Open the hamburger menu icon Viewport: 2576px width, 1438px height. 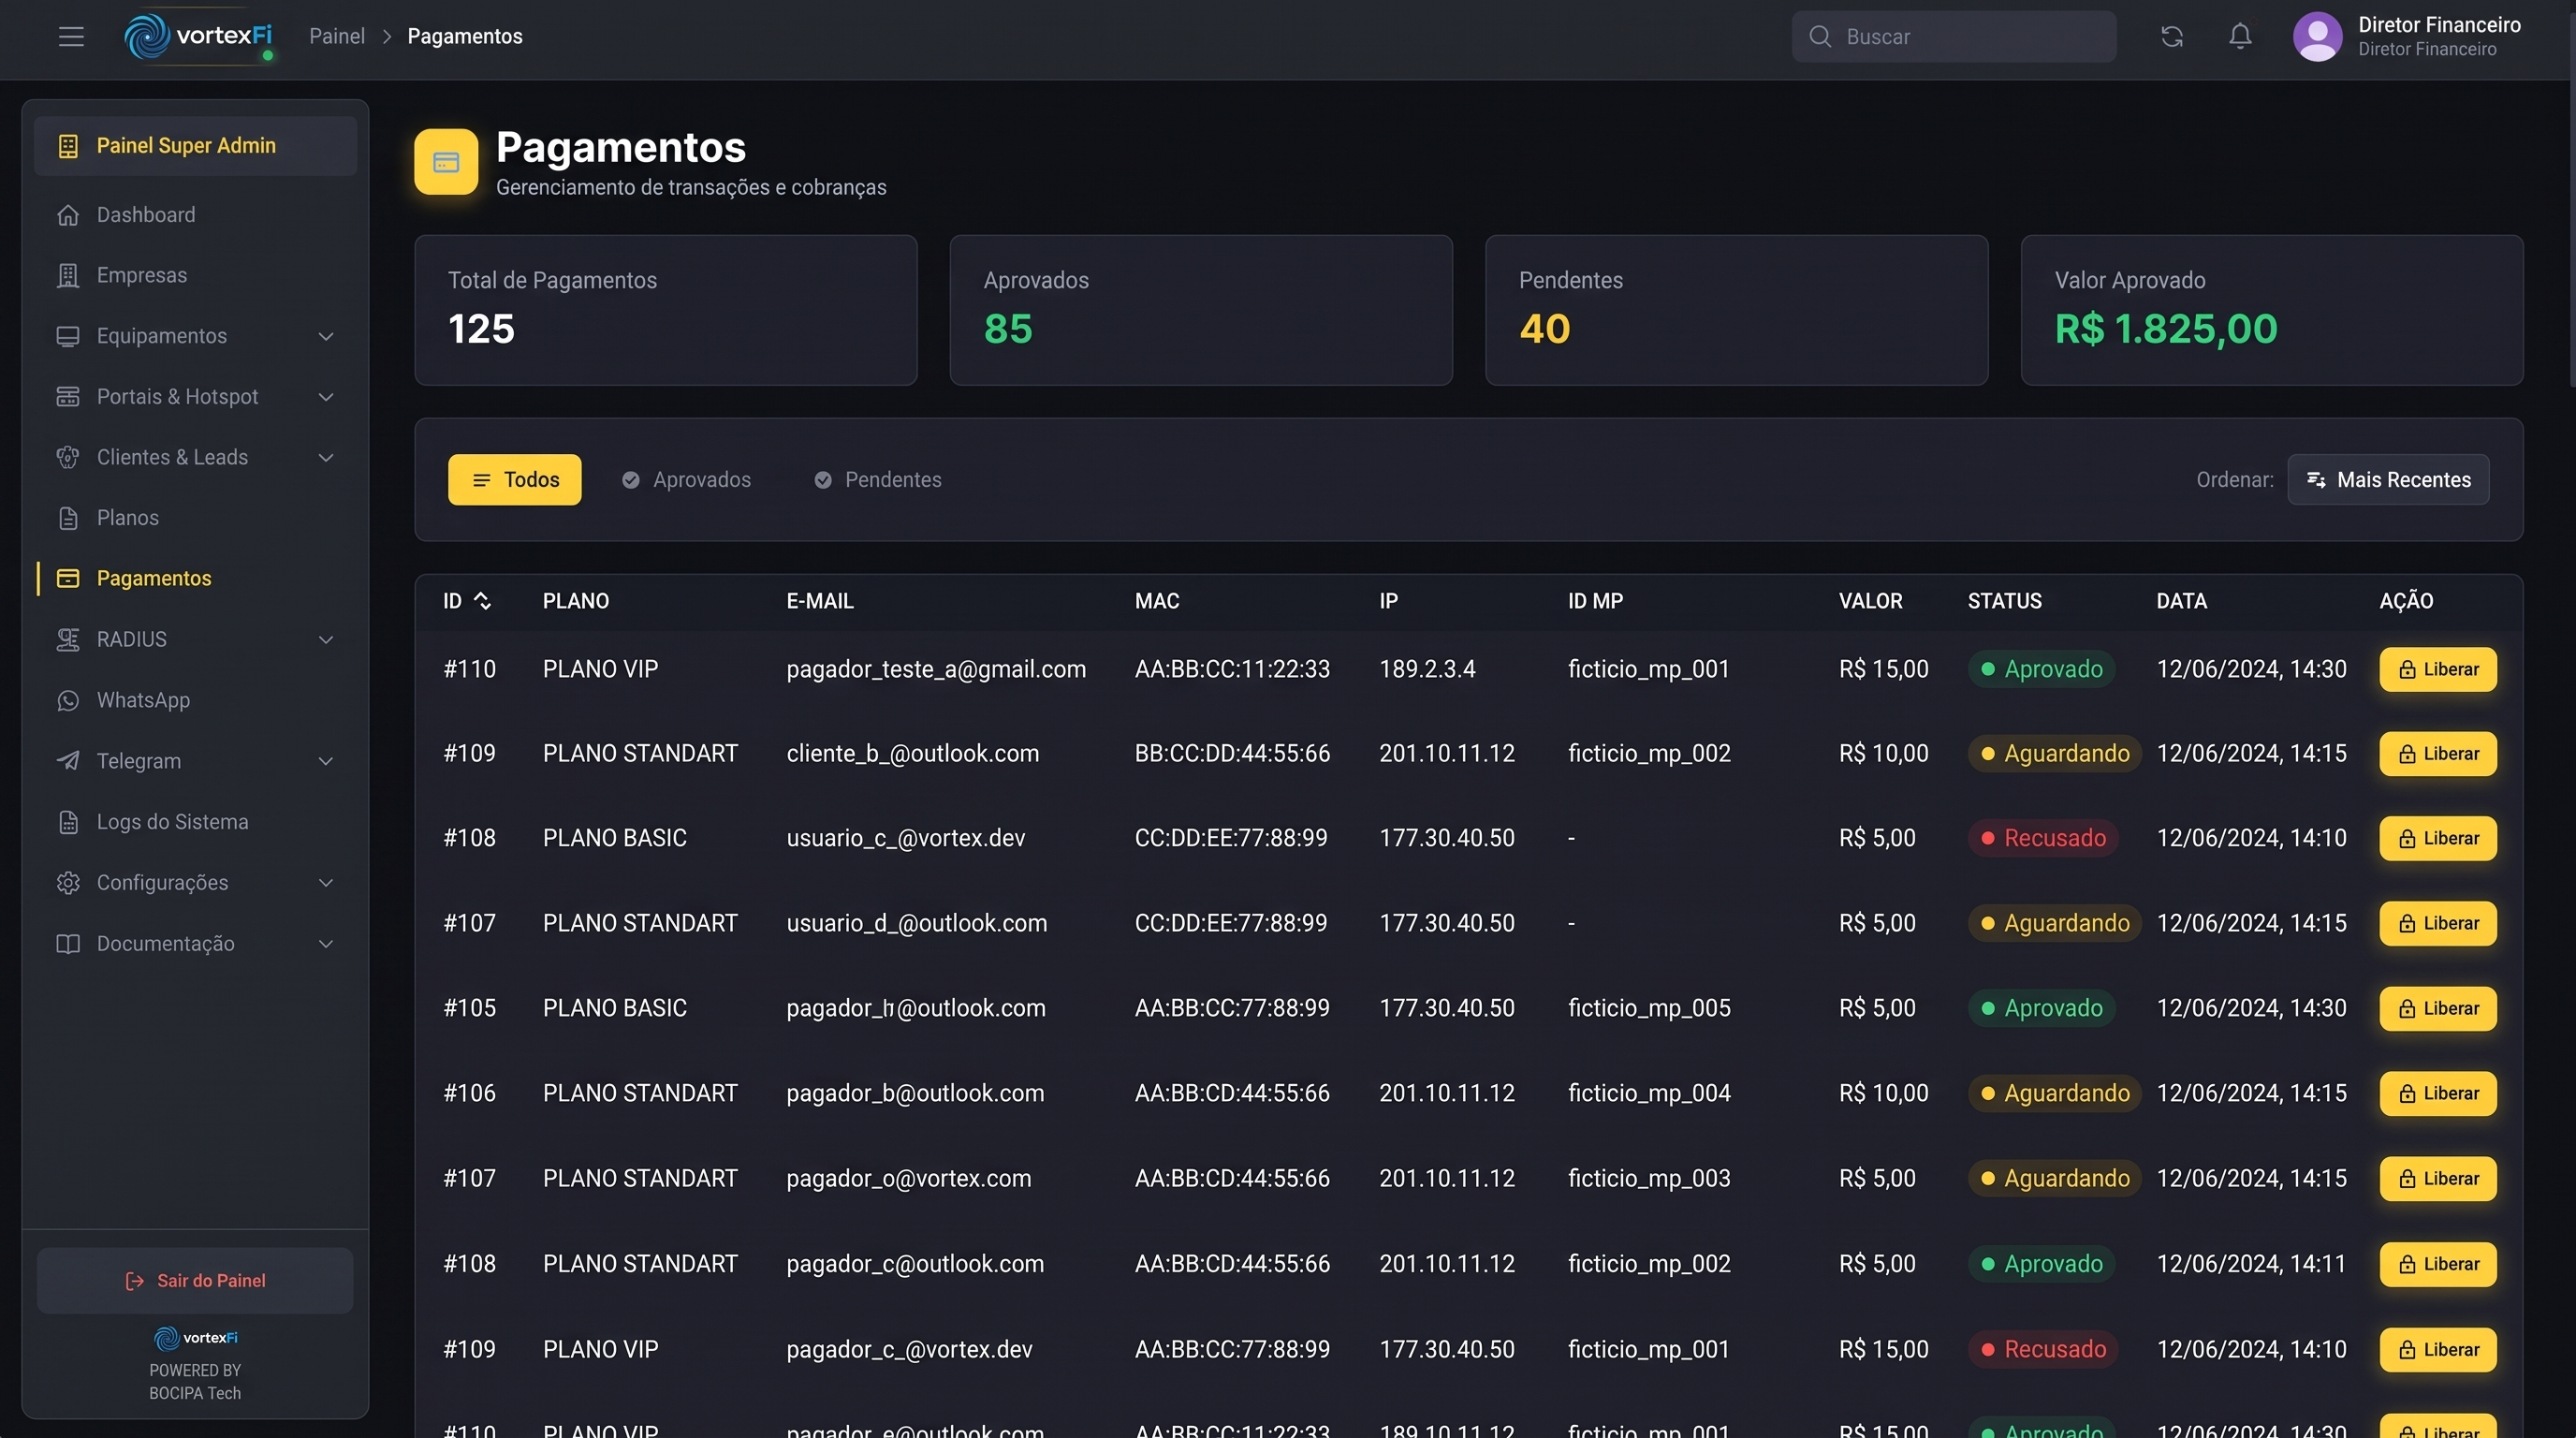pos(71,37)
